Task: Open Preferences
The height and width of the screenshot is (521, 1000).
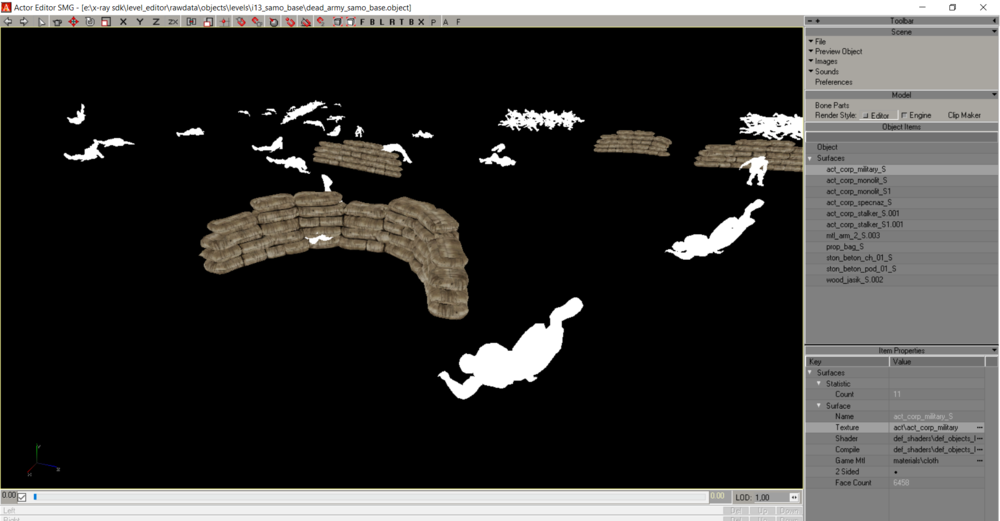Action: tap(834, 82)
